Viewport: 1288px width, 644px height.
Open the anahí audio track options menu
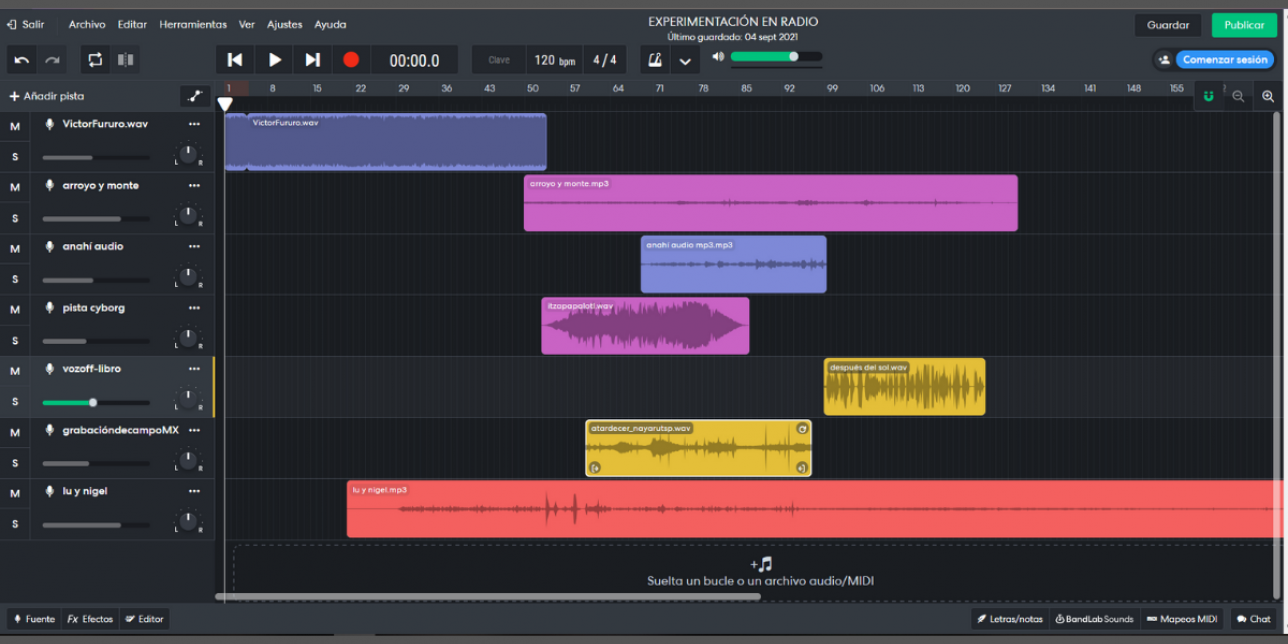pyautogui.click(x=194, y=246)
